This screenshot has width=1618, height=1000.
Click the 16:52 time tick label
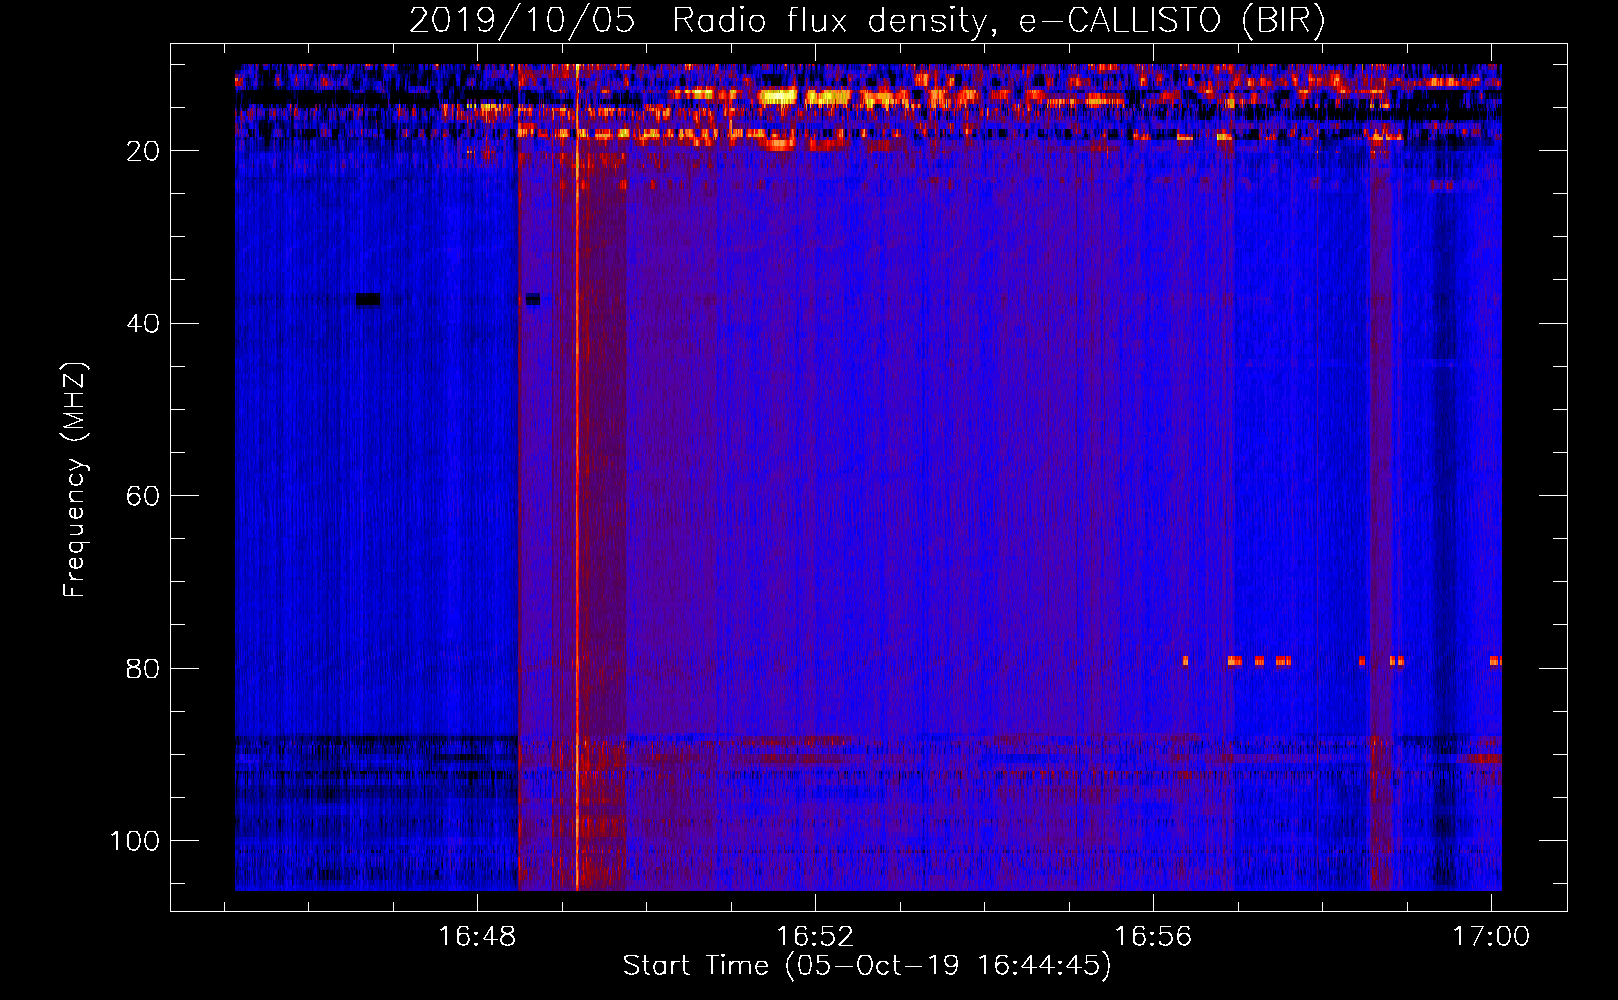815,937
